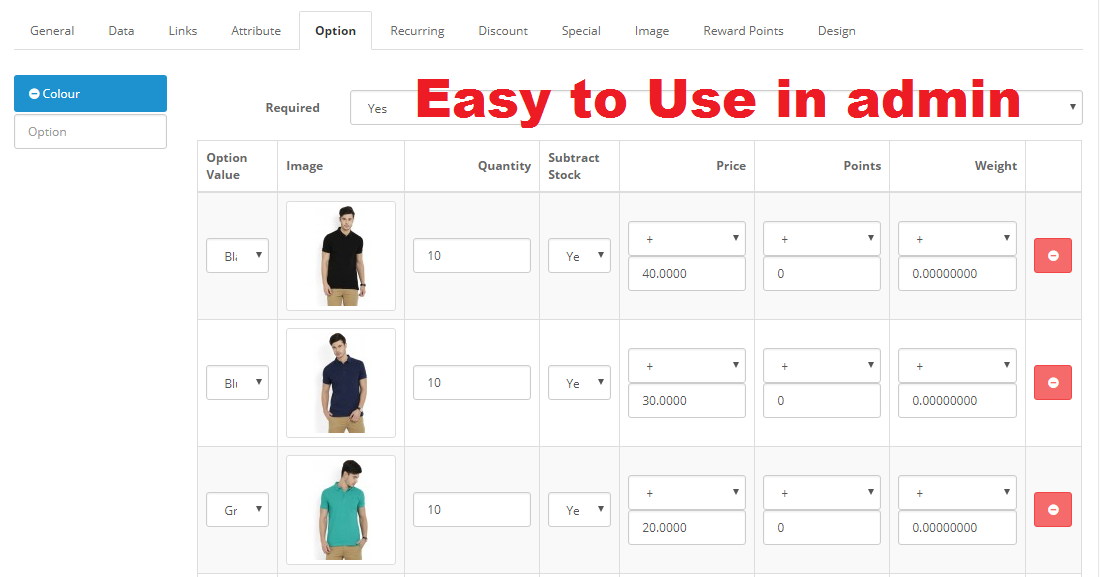
Task: Open the Links tab
Action: [x=182, y=31]
